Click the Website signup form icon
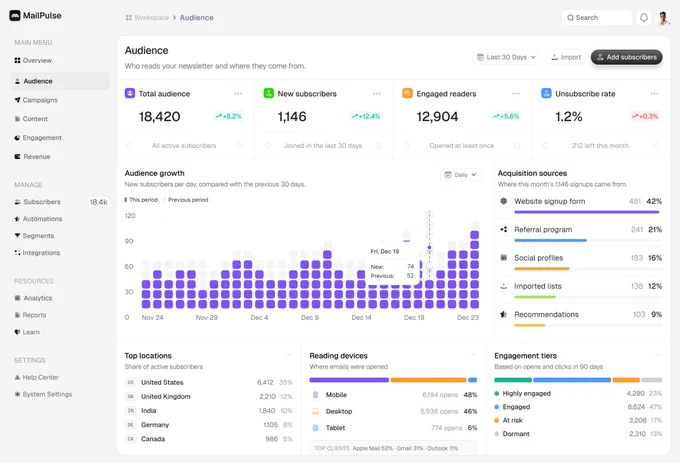This screenshot has height=463, width=680. pyautogui.click(x=503, y=201)
